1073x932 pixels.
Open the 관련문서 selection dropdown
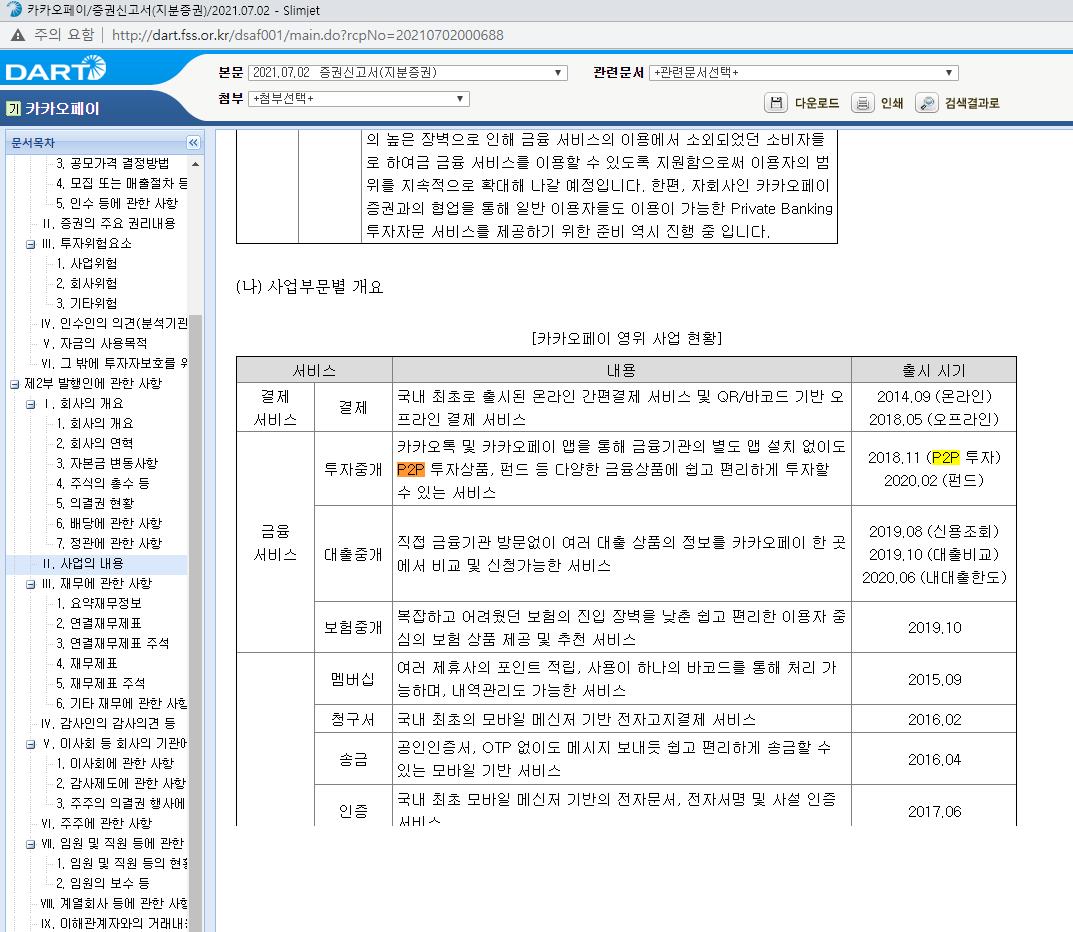803,73
